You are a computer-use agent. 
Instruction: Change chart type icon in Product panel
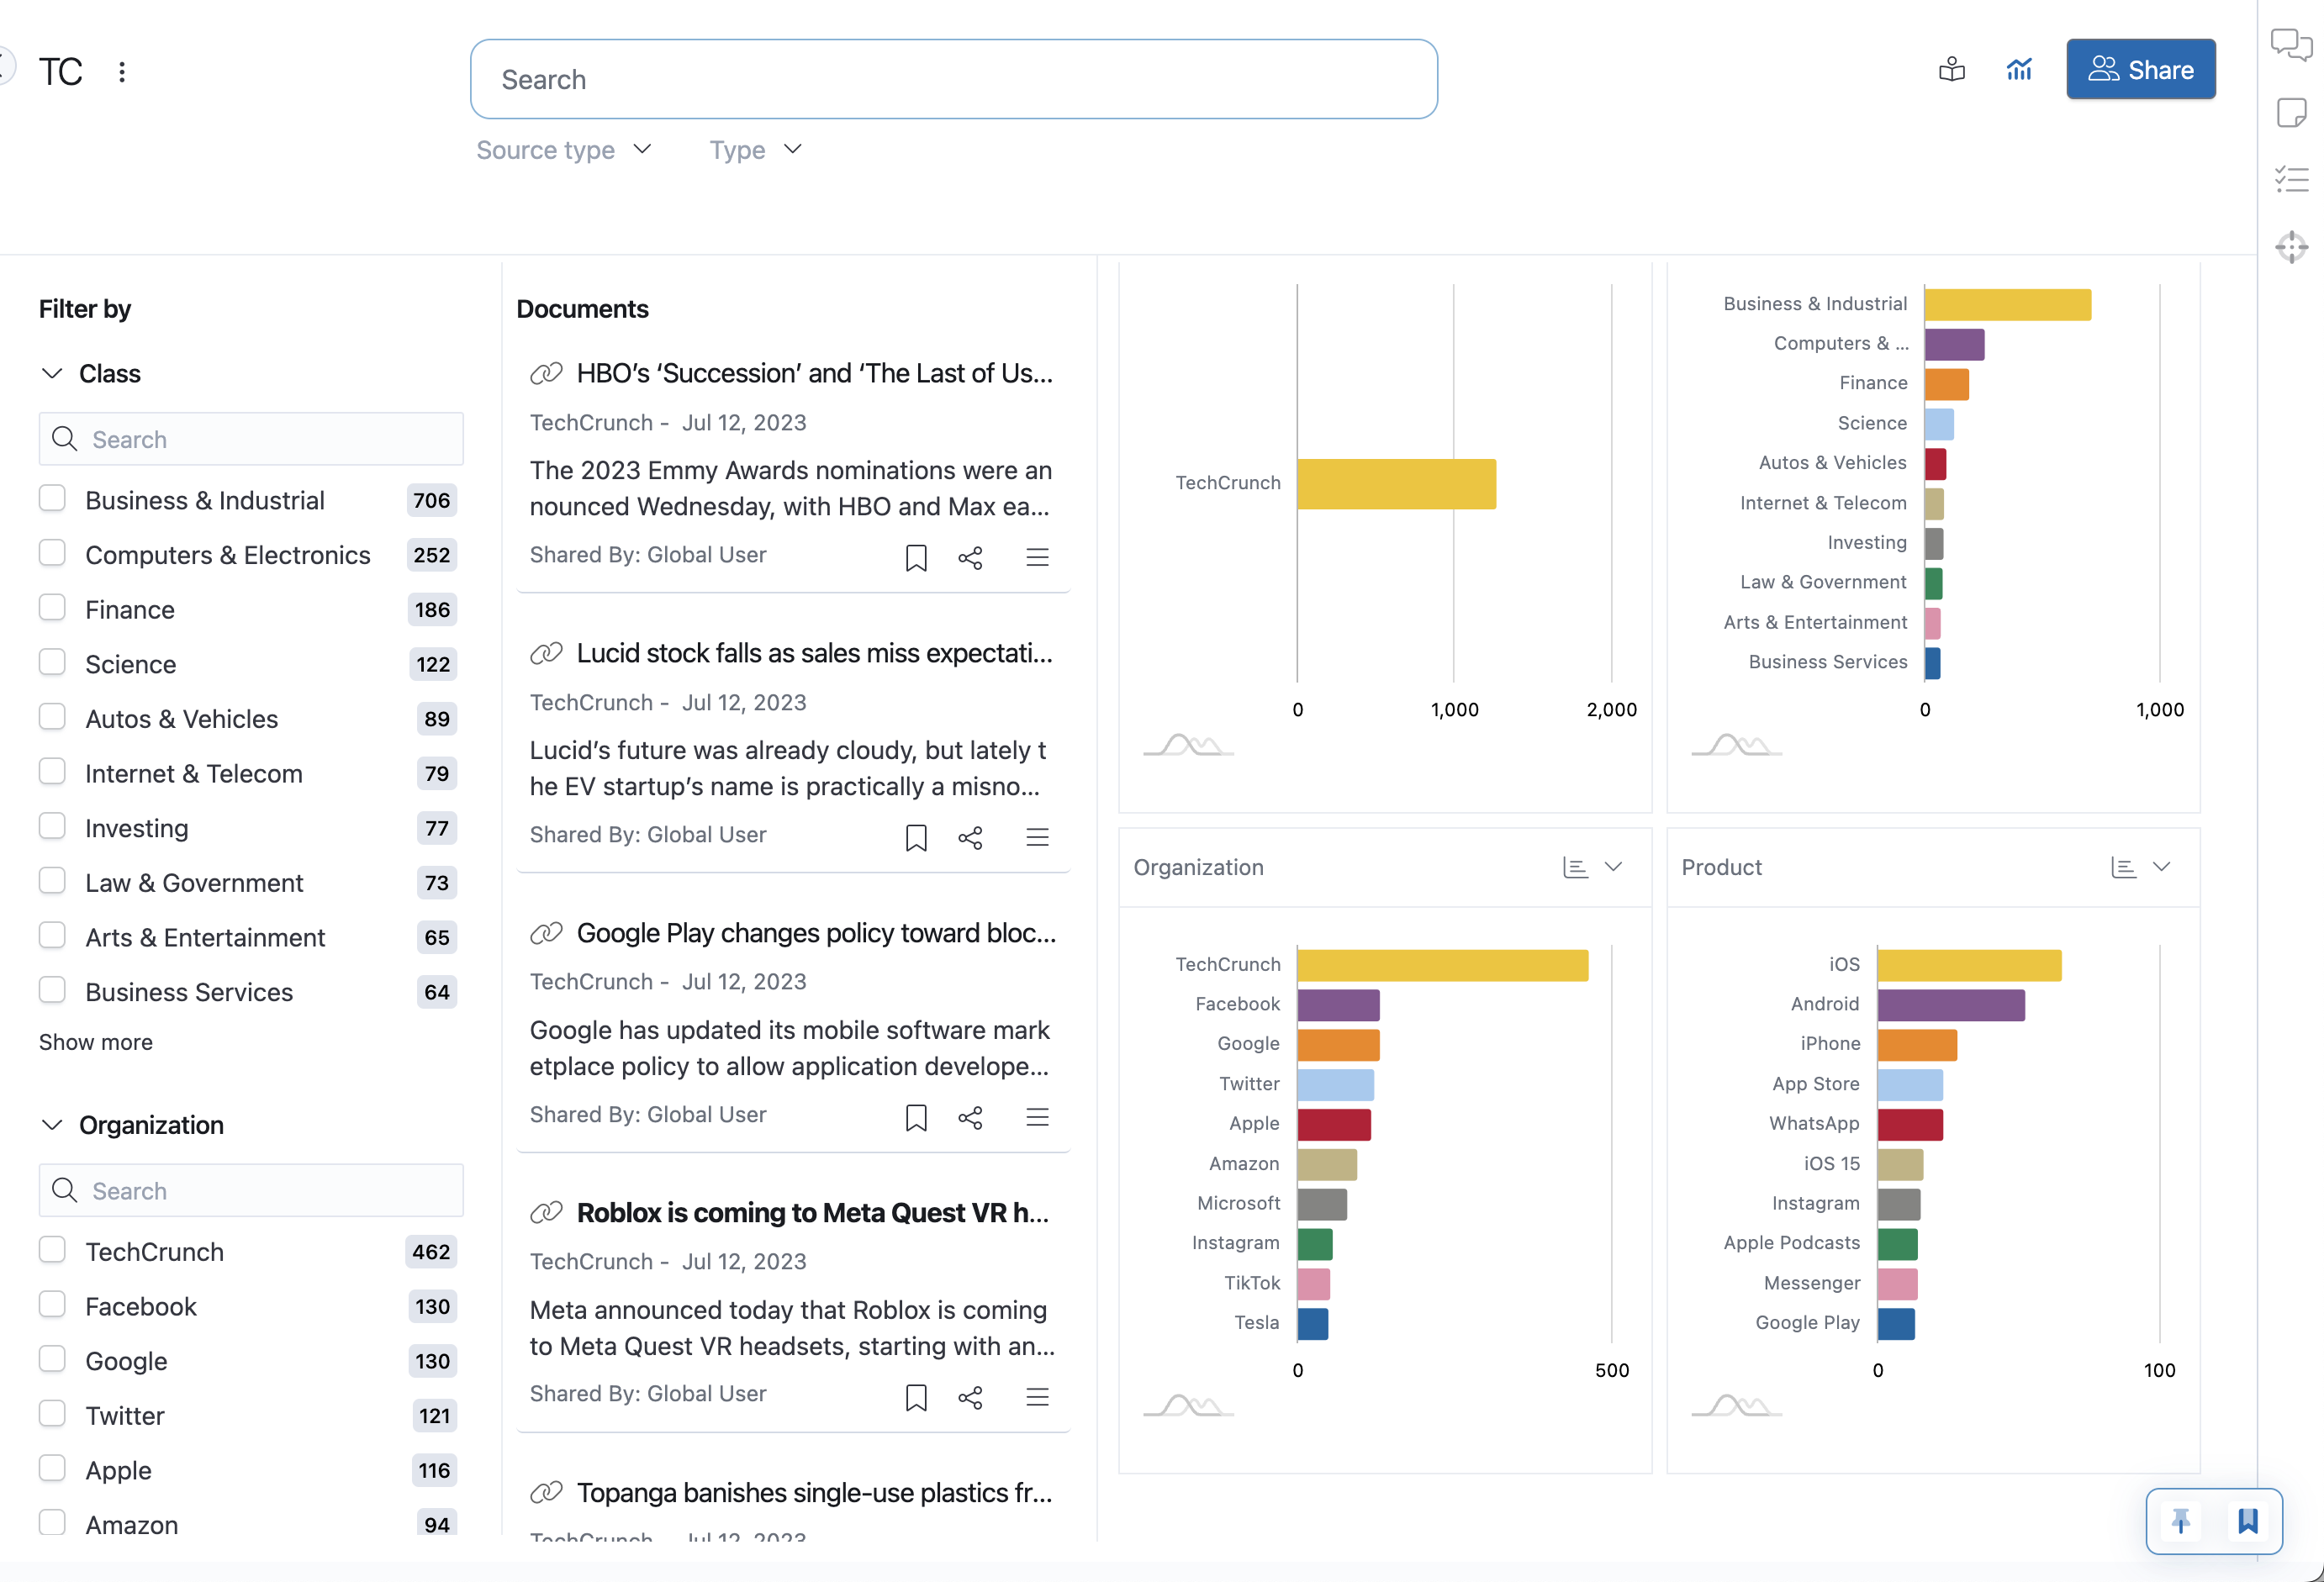coord(2123,867)
